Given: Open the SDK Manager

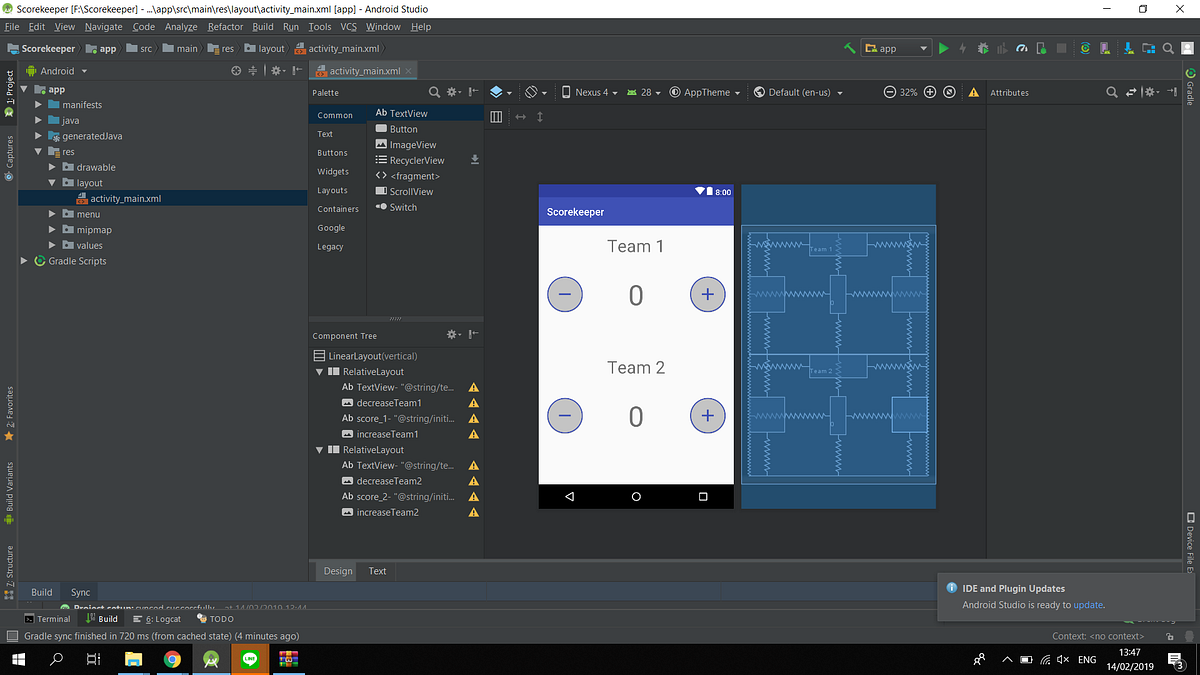Looking at the screenshot, I should point(1128,47).
